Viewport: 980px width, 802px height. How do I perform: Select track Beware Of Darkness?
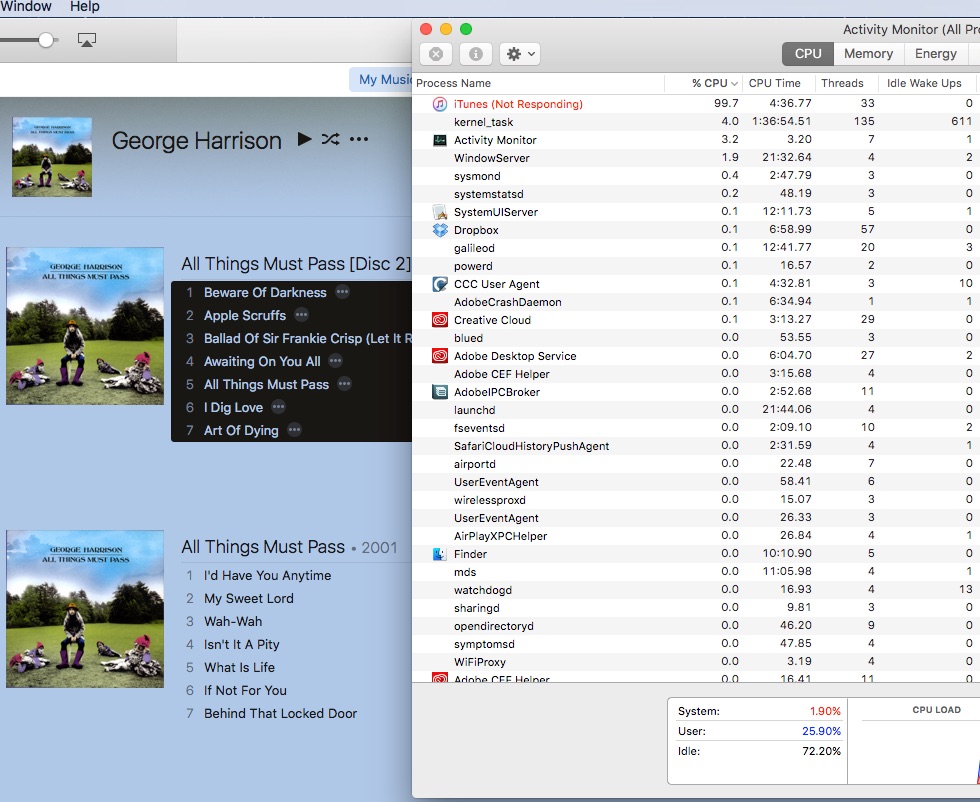click(292, 292)
